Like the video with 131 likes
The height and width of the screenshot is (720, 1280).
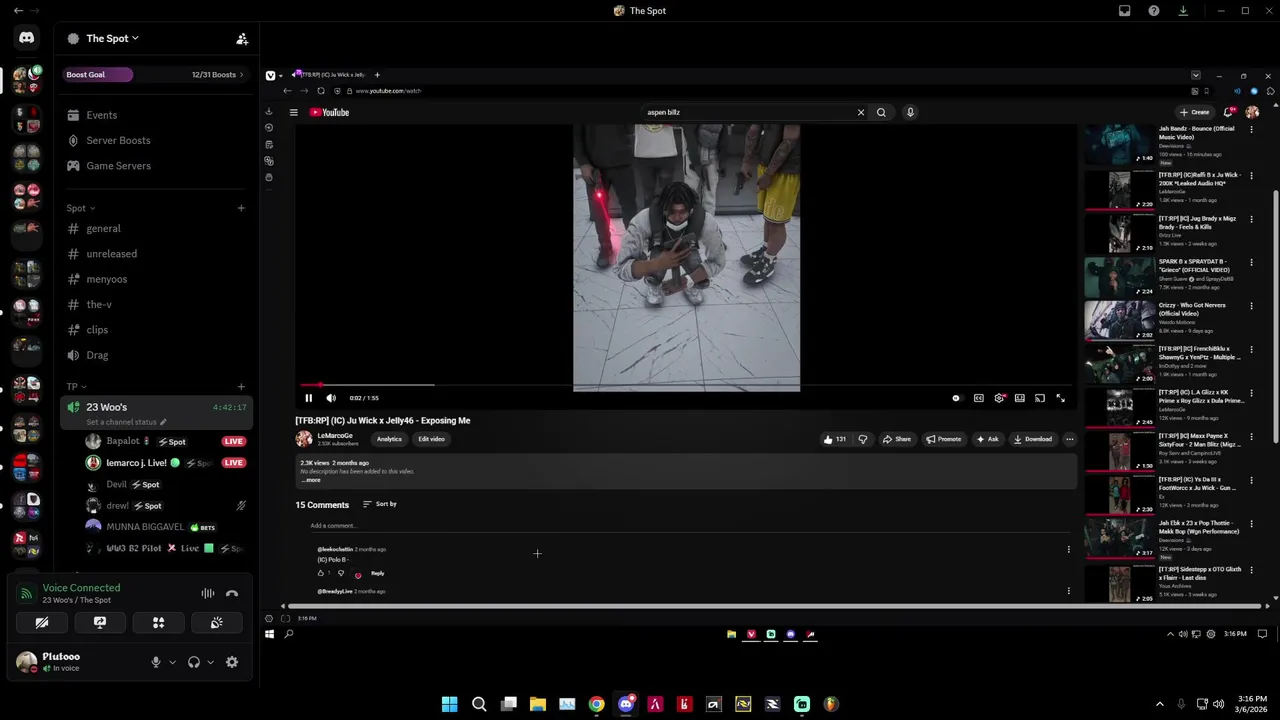coord(834,439)
